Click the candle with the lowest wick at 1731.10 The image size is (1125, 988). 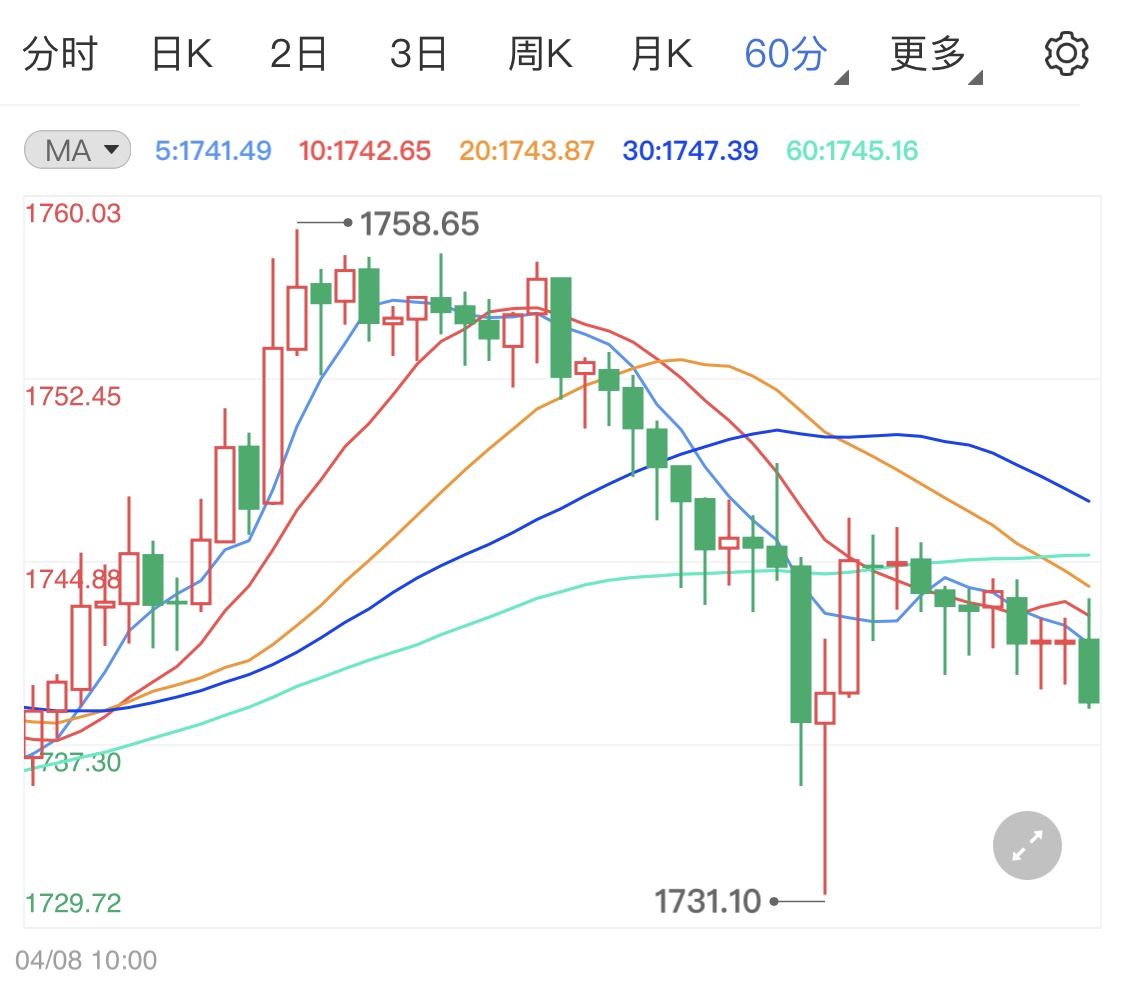tap(825, 766)
